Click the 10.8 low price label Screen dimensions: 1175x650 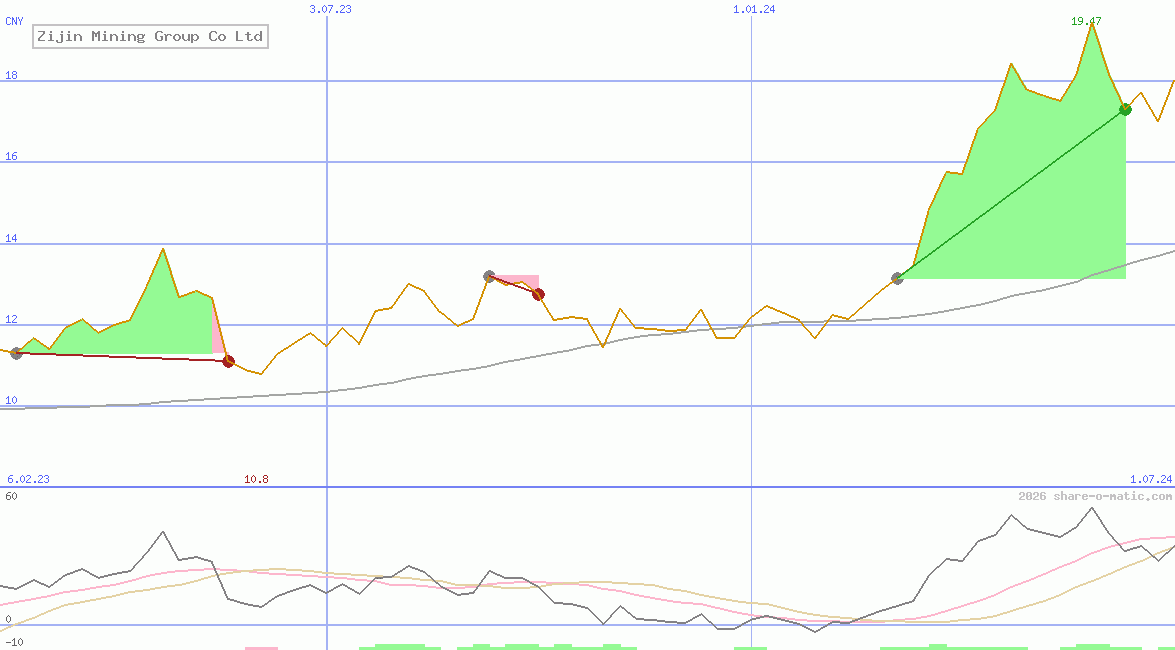(x=256, y=479)
